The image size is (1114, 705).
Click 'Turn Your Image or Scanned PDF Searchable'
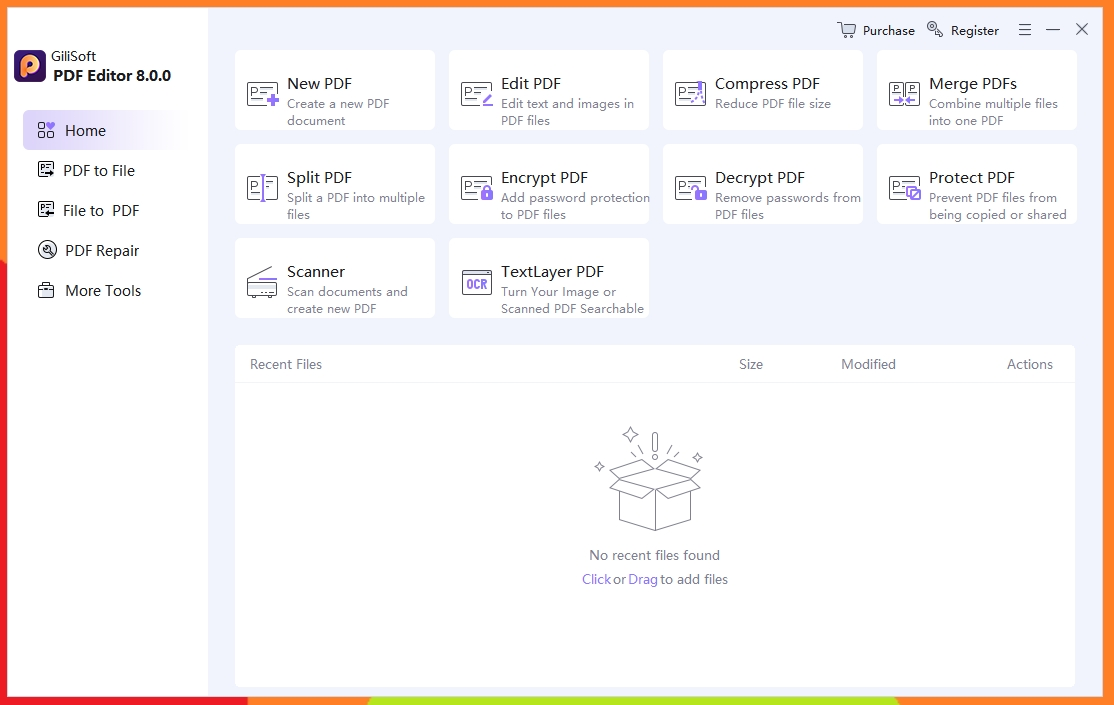[572, 300]
